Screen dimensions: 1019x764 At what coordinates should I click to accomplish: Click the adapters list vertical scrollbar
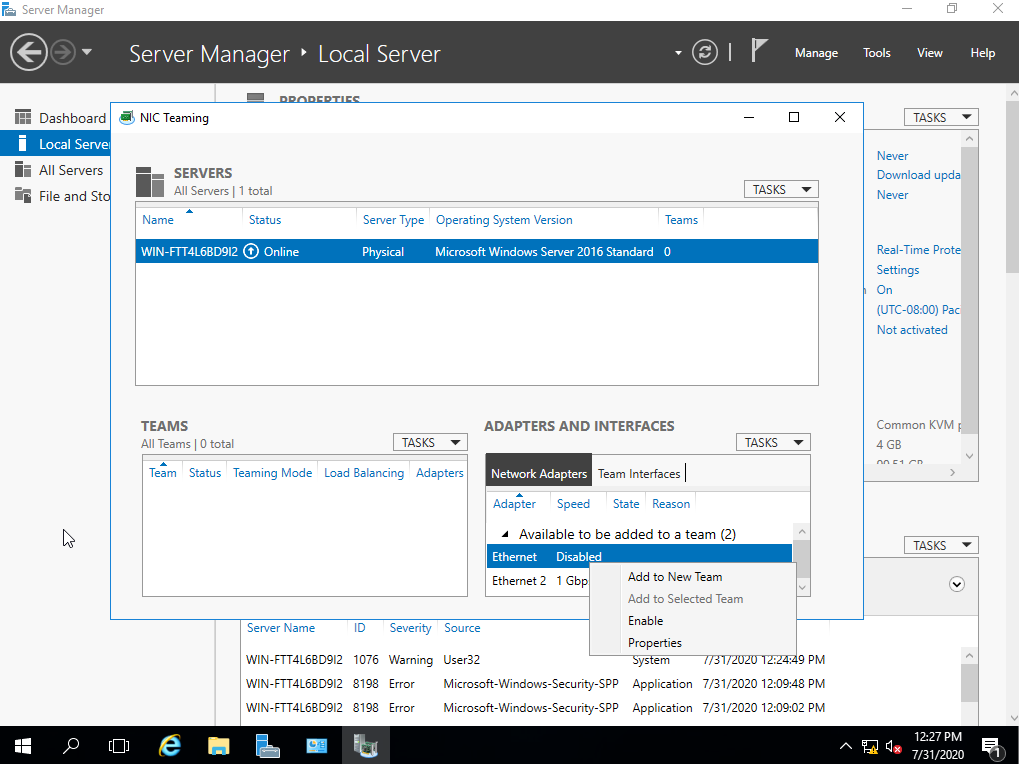(x=802, y=559)
